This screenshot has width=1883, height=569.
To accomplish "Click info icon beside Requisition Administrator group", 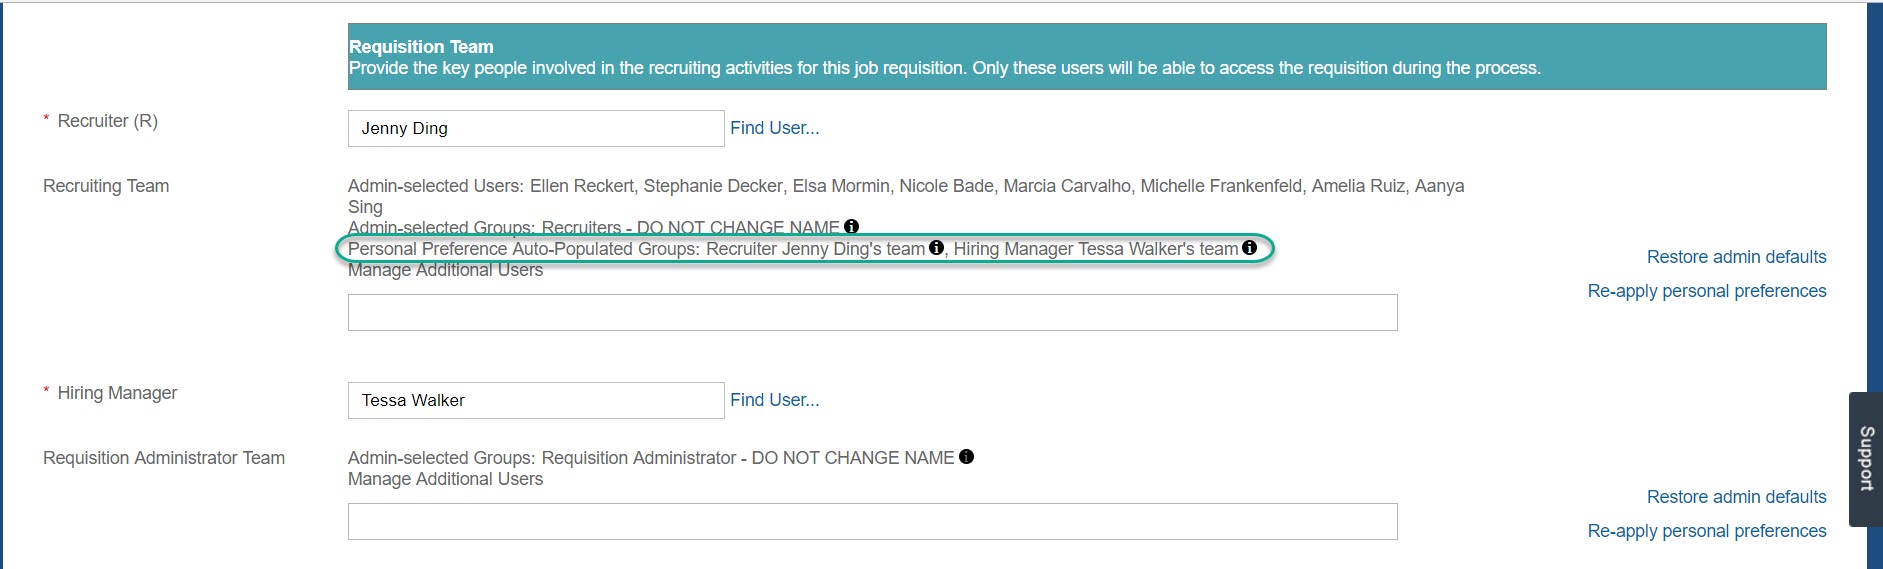I will click(x=966, y=456).
